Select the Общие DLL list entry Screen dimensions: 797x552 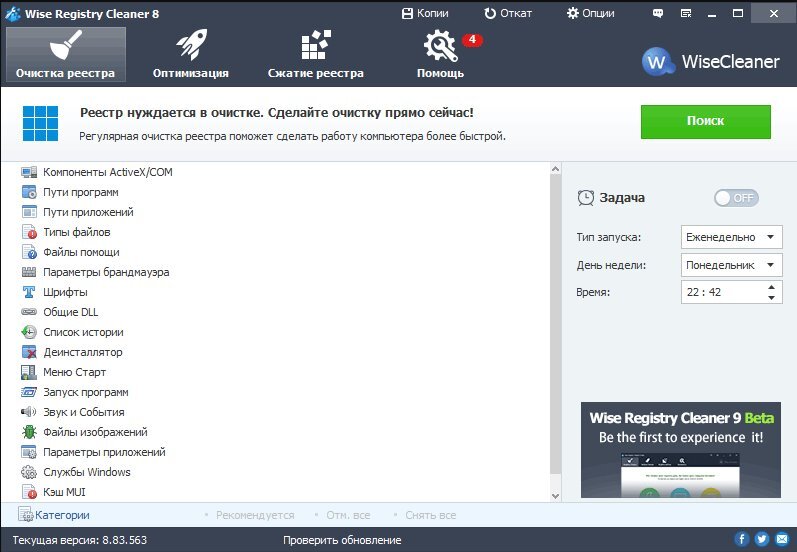[71, 312]
